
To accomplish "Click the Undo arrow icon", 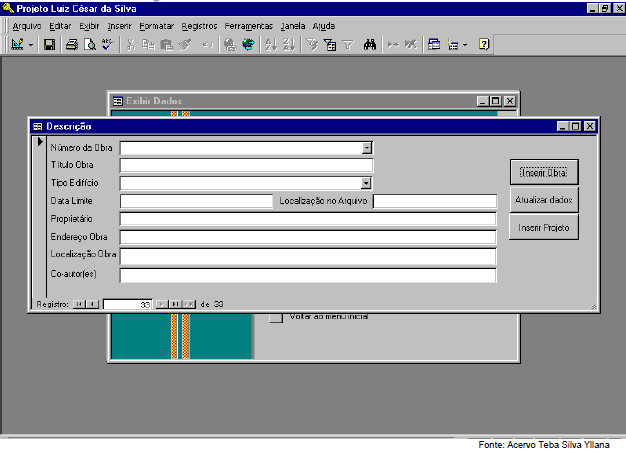I will click(207, 44).
